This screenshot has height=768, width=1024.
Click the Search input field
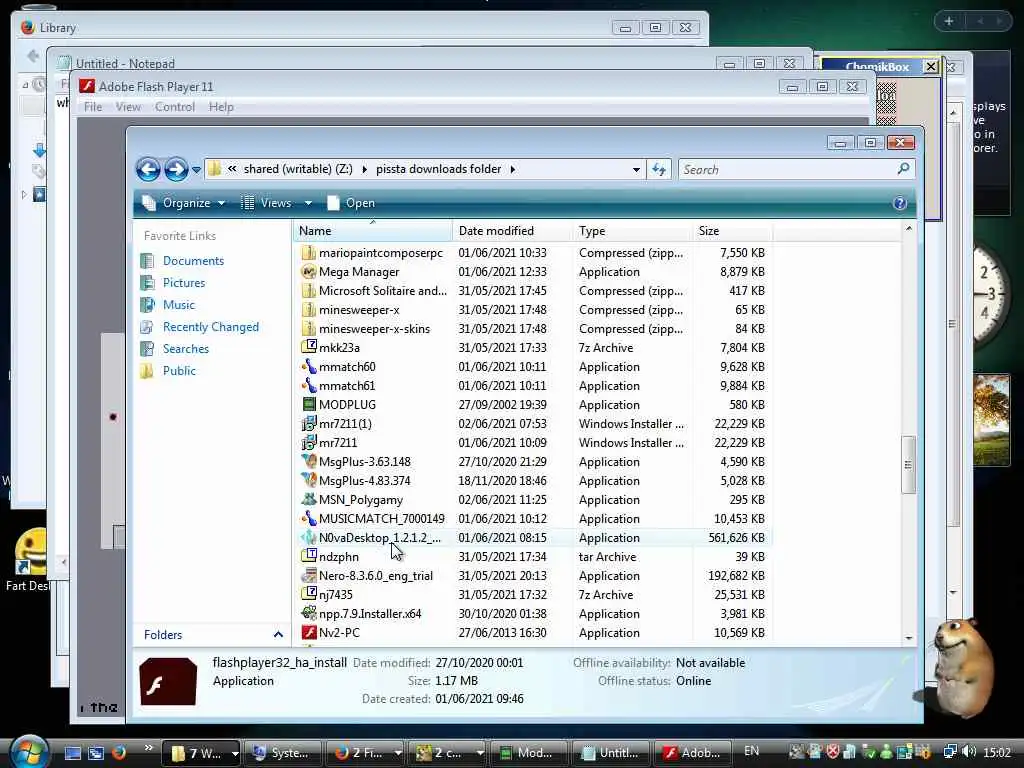point(786,170)
